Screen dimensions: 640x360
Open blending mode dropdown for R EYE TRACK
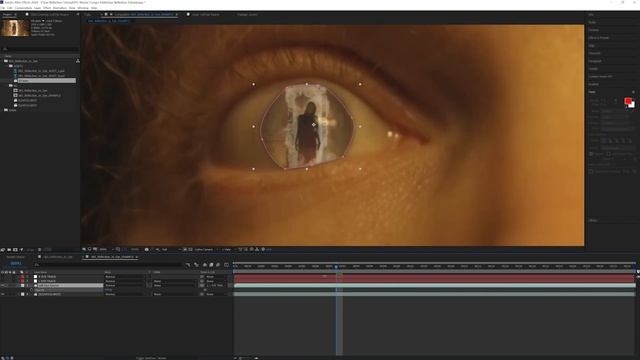pos(125,277)
